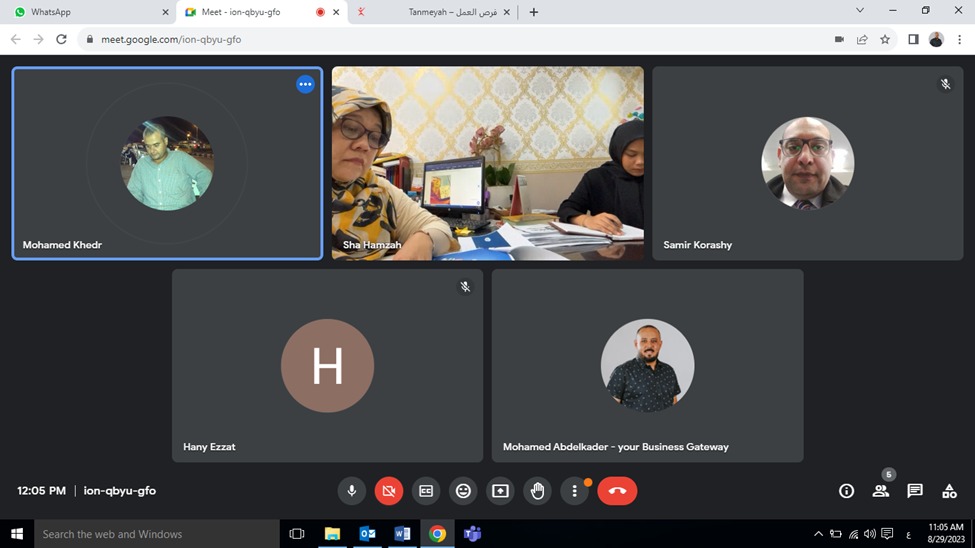975x548 pixels.
Task: Leave the call with the red button
Action: click(x=617, y=491)
